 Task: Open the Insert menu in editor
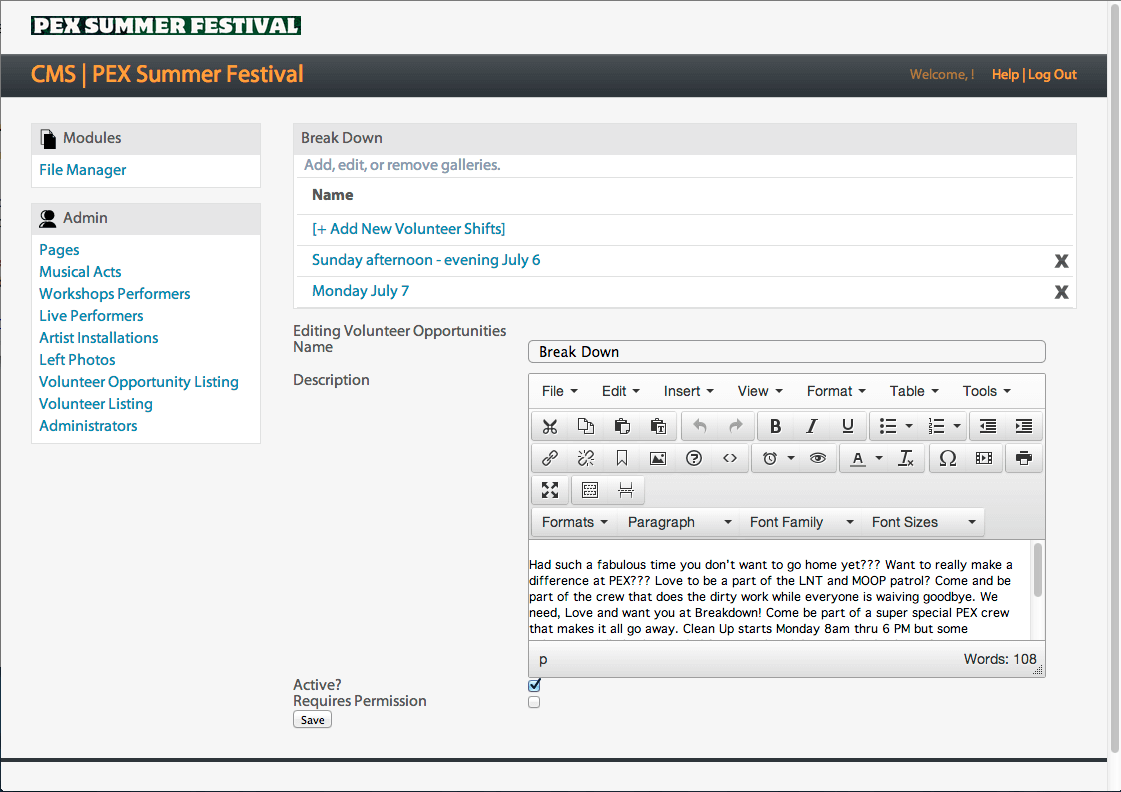tap(688, 391)
